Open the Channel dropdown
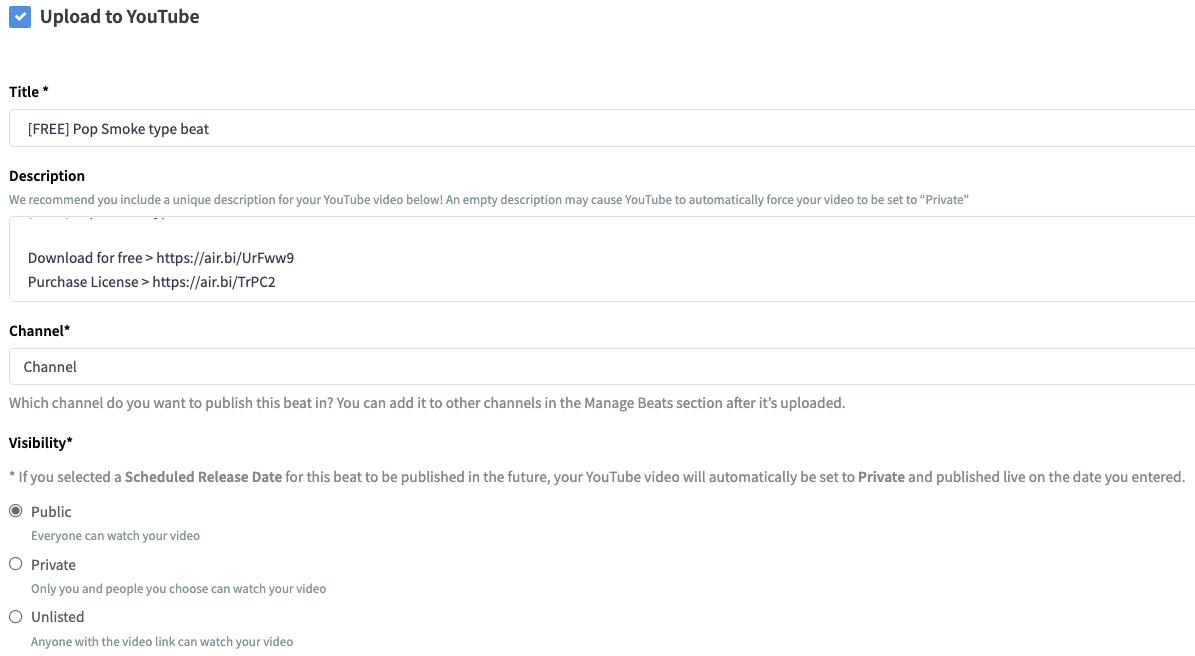The width and height of the screenshot is (1195, 656). pyautogui.click(x=600, y=367)
